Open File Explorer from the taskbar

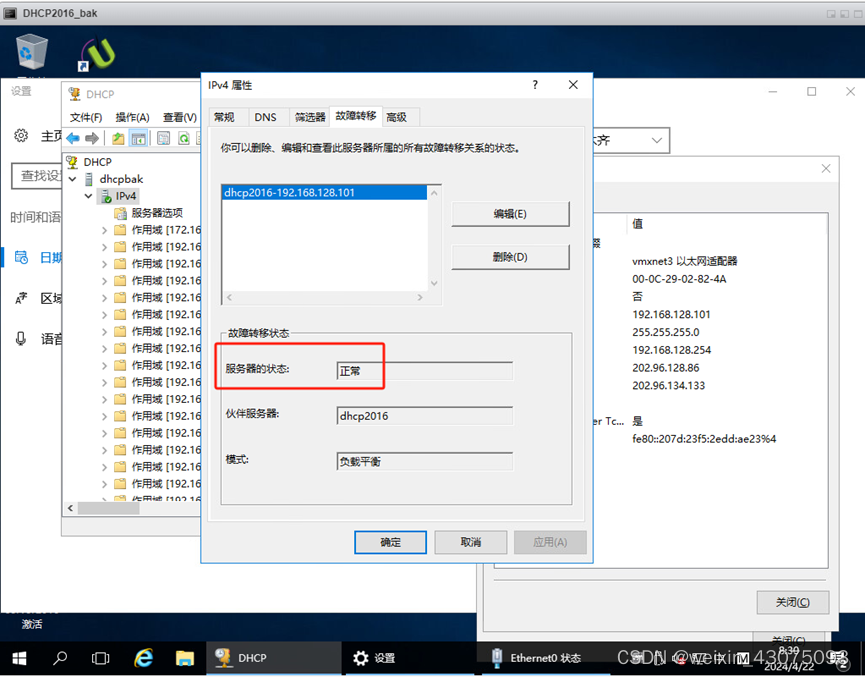click(185, 658)
